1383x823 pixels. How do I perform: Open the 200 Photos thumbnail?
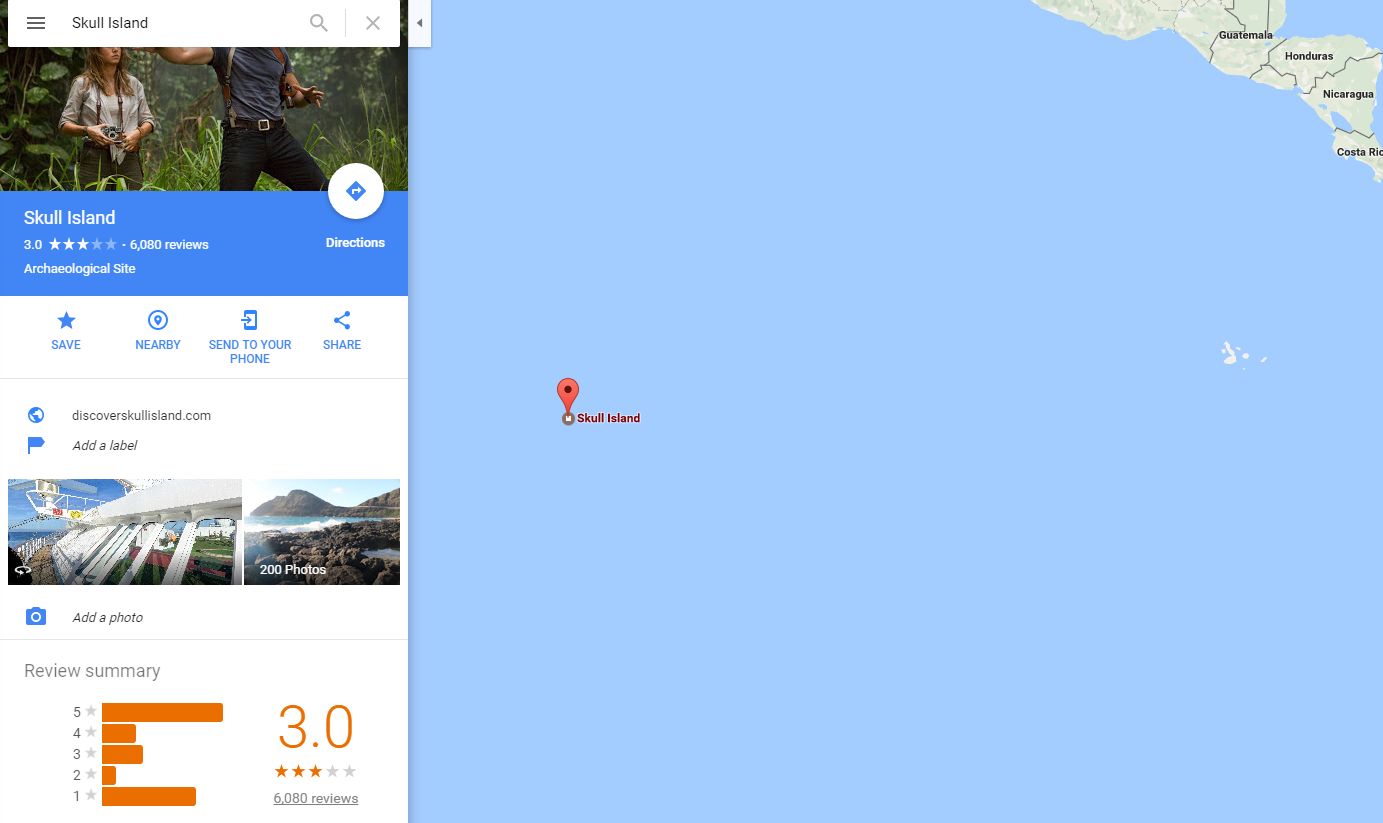click(x=322, y=532)
